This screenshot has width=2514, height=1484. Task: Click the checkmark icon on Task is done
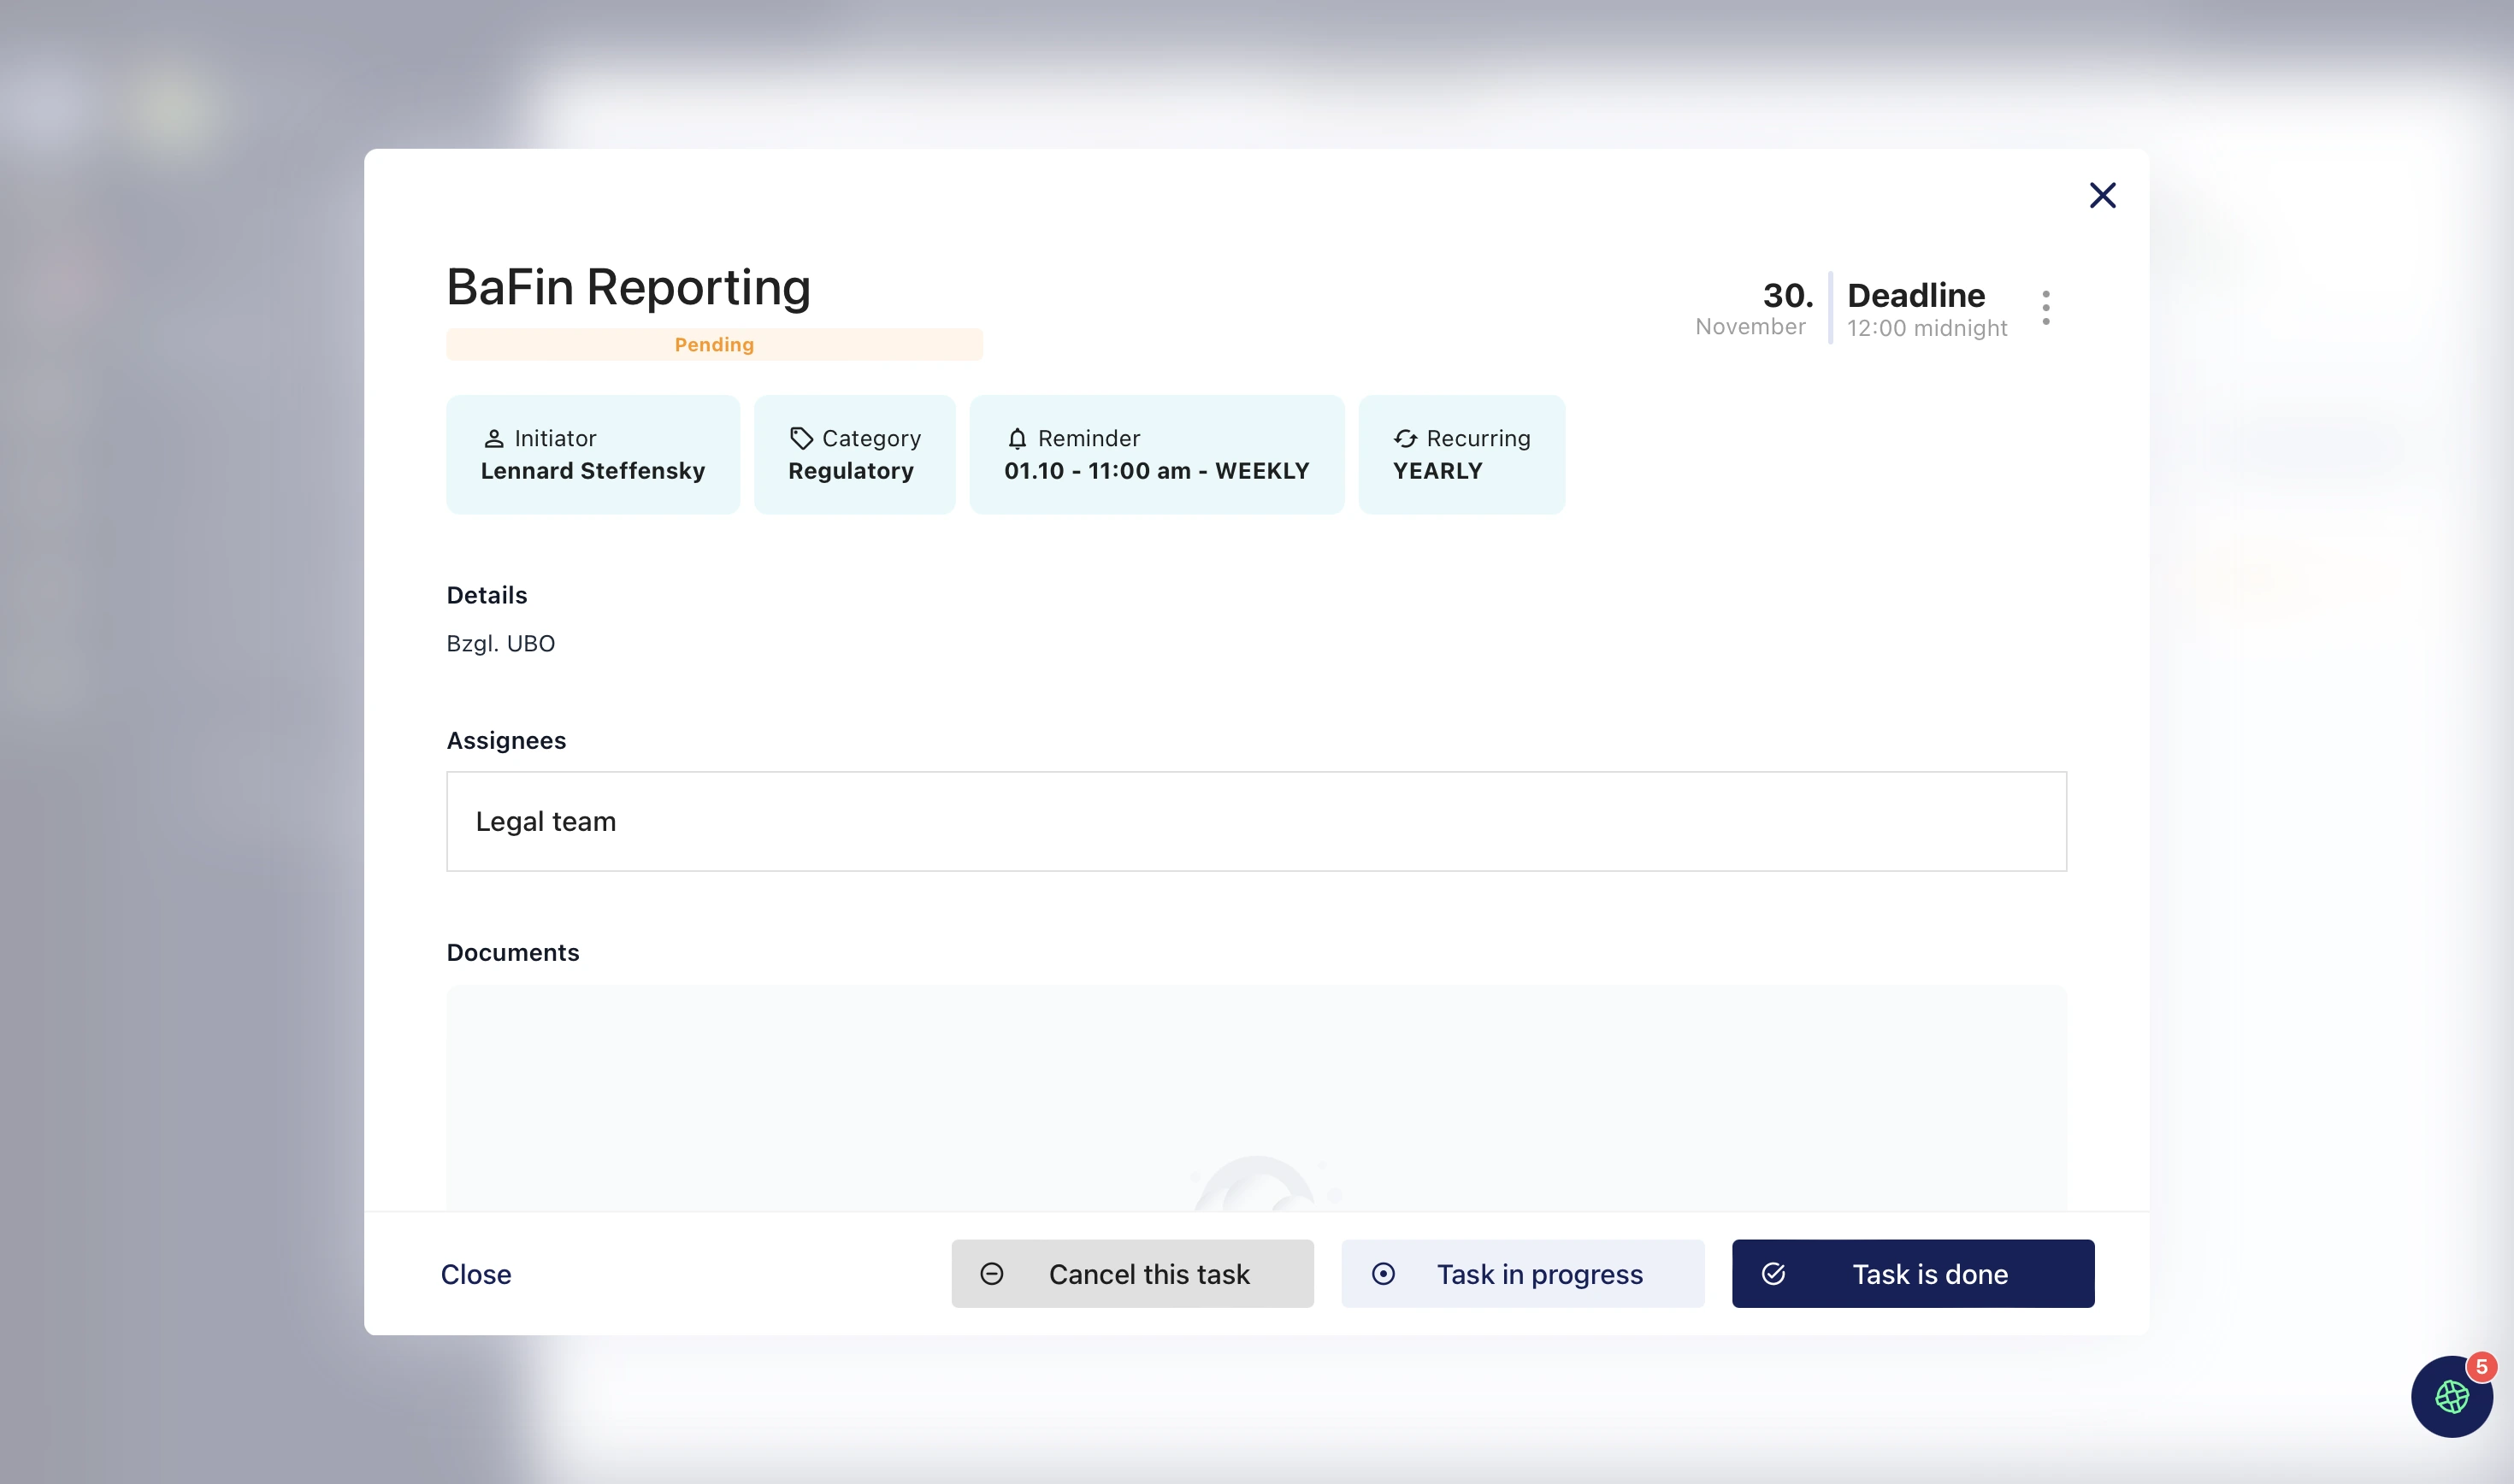(1773, 1273)
